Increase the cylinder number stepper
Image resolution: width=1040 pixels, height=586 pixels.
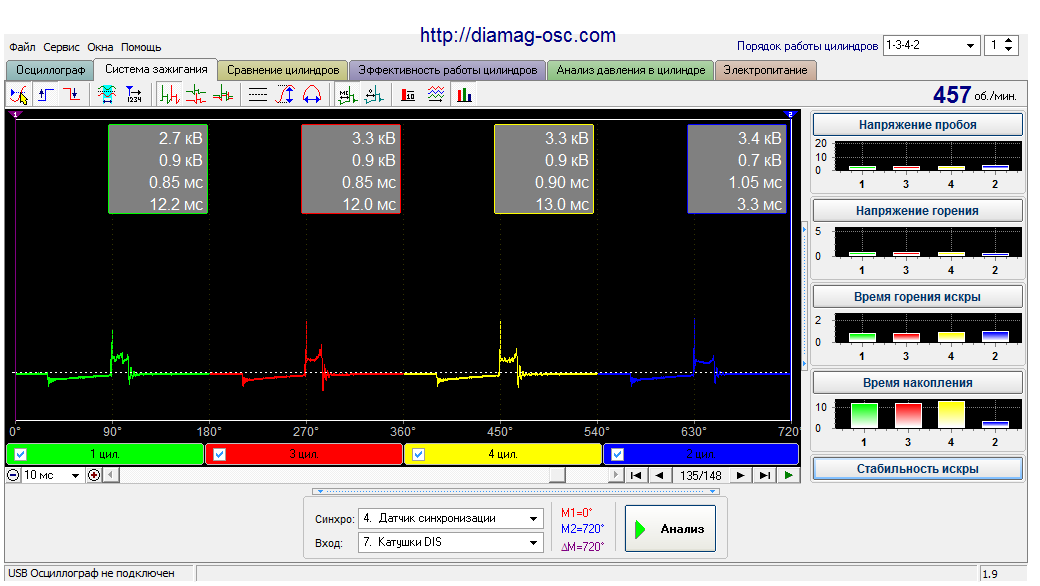click(1009, 41)
